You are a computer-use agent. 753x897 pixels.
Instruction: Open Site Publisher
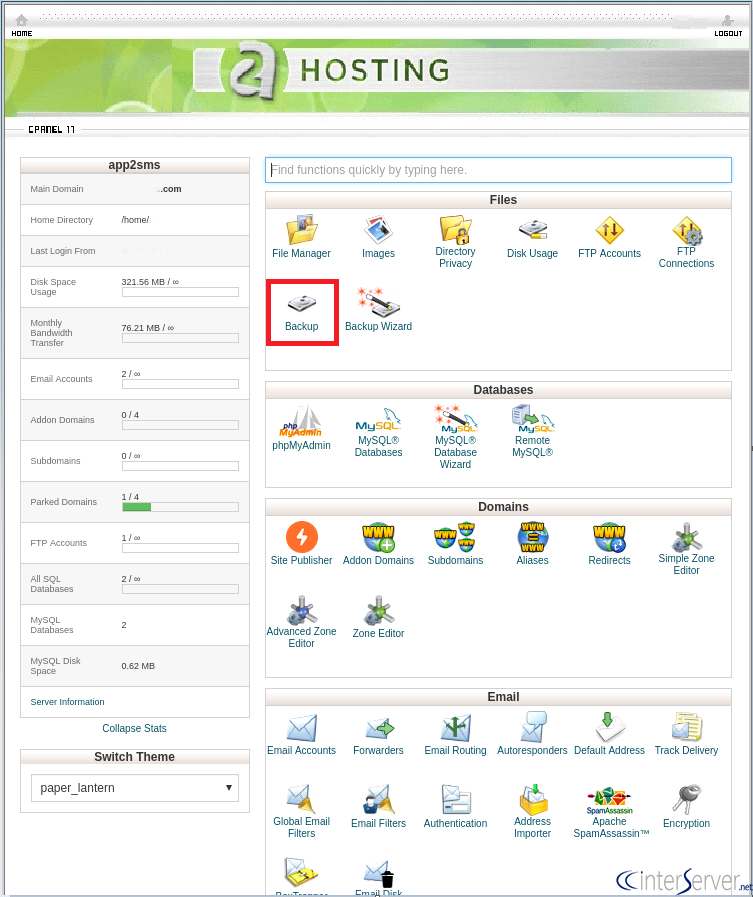tap(301, 543)
